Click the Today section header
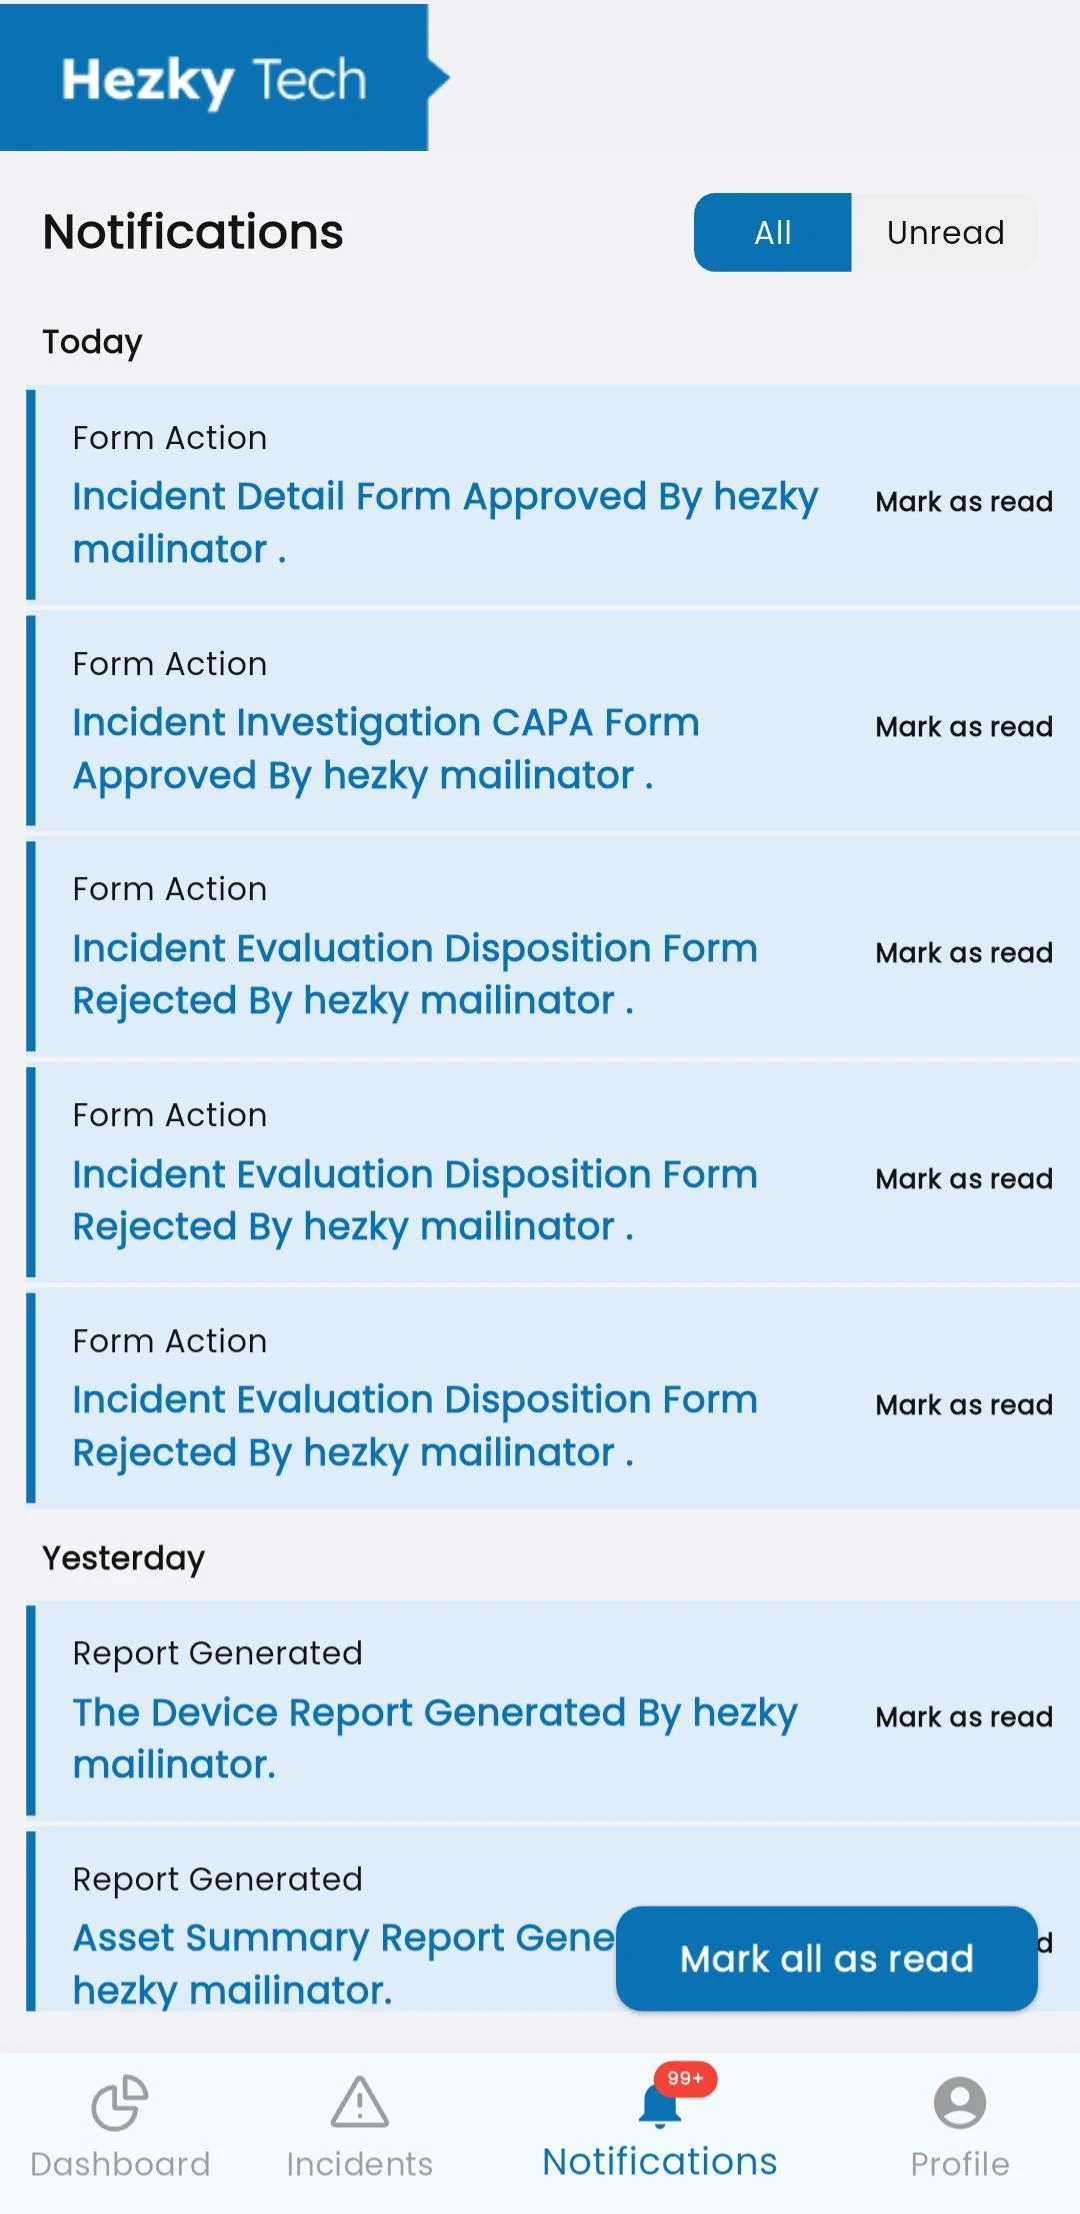This screenshot has width=1080, height=2214. [92, 342]
